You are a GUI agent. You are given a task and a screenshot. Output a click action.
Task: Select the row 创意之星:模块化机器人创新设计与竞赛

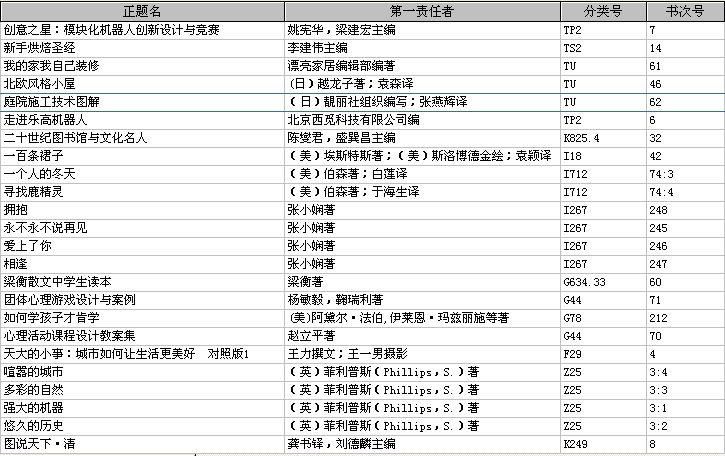tap(362, 31)
